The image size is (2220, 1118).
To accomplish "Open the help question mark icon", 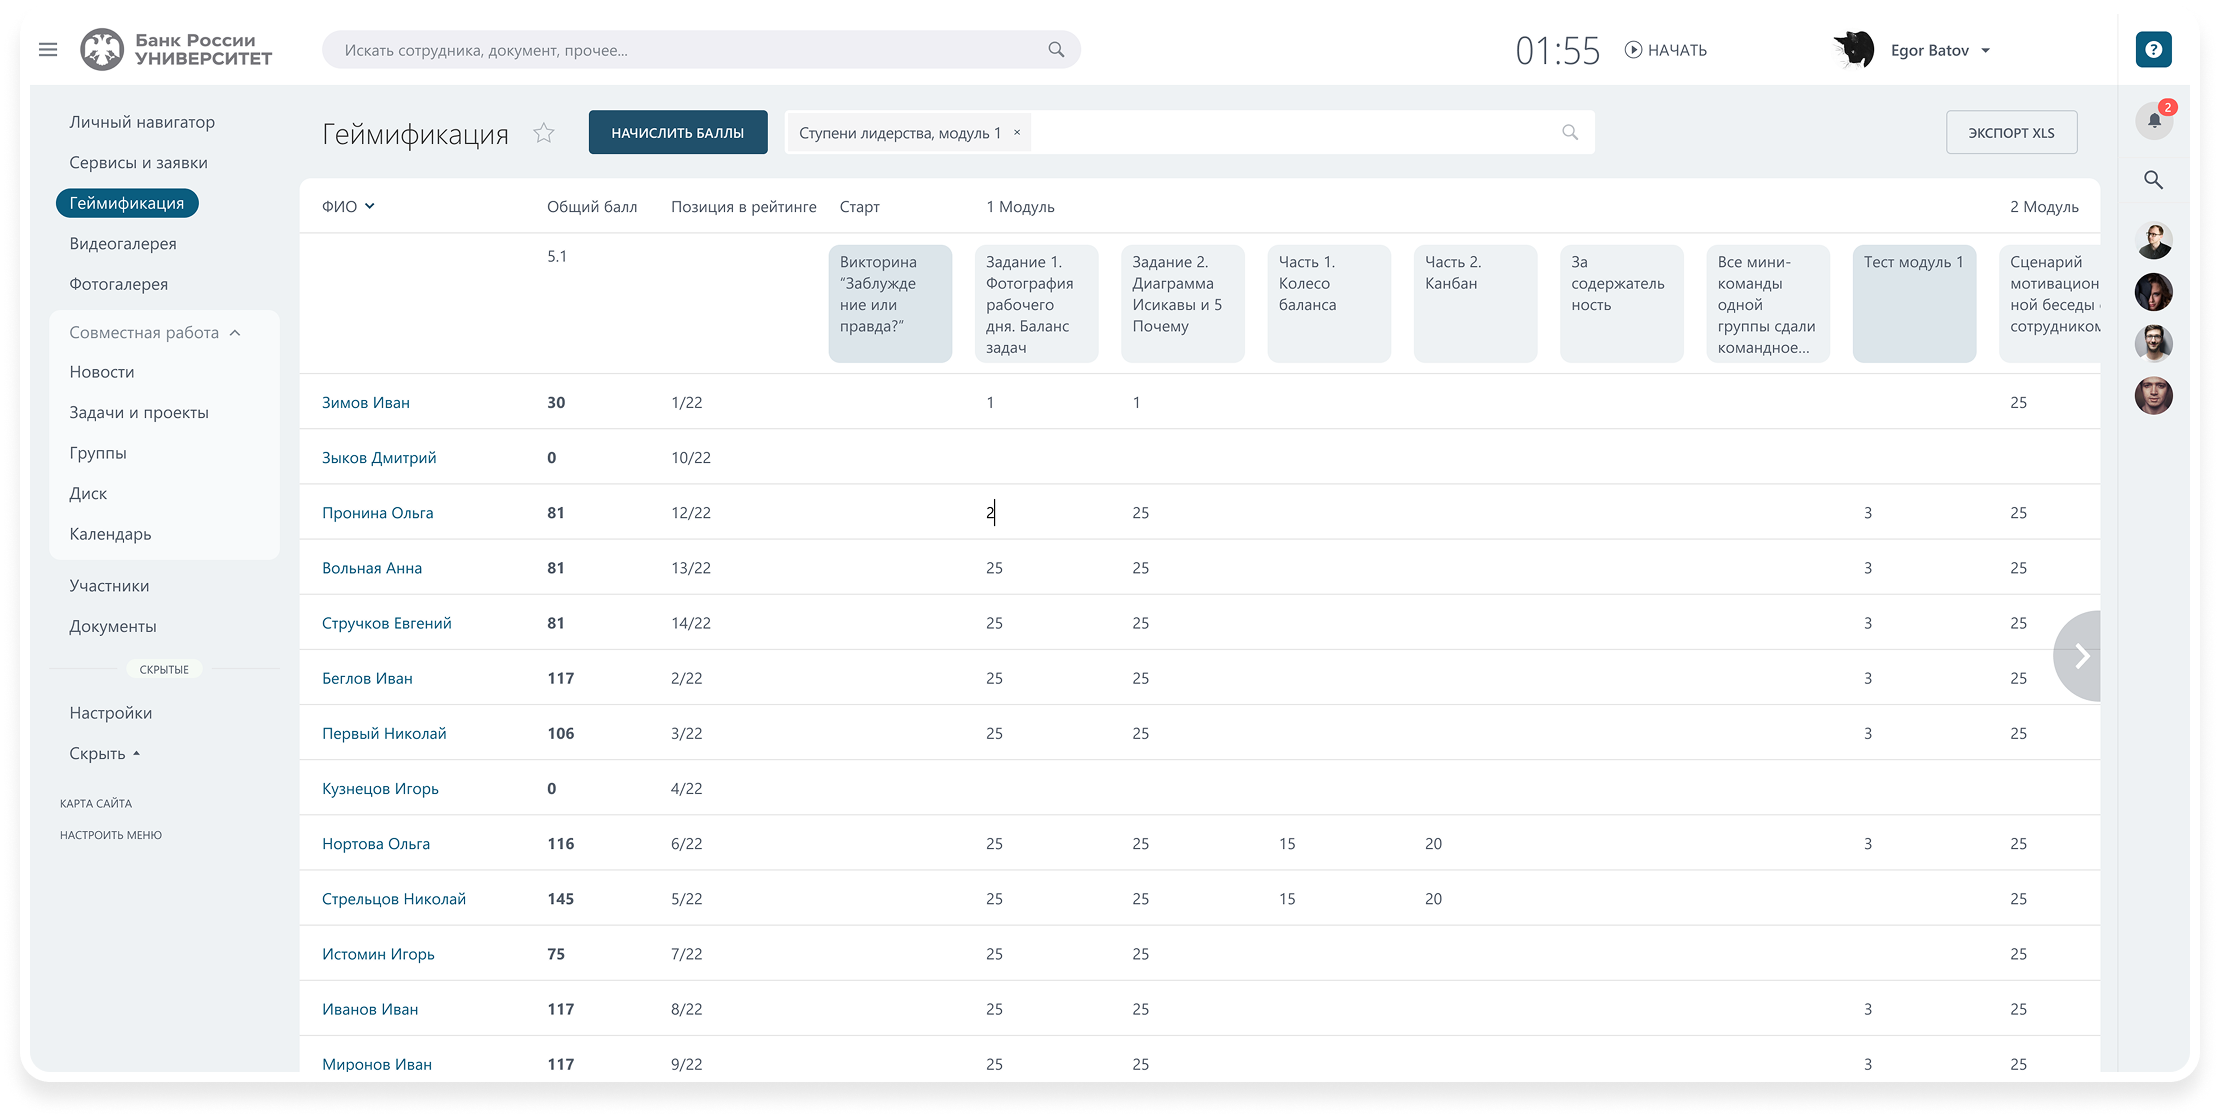I will [x=2153, y=50].
